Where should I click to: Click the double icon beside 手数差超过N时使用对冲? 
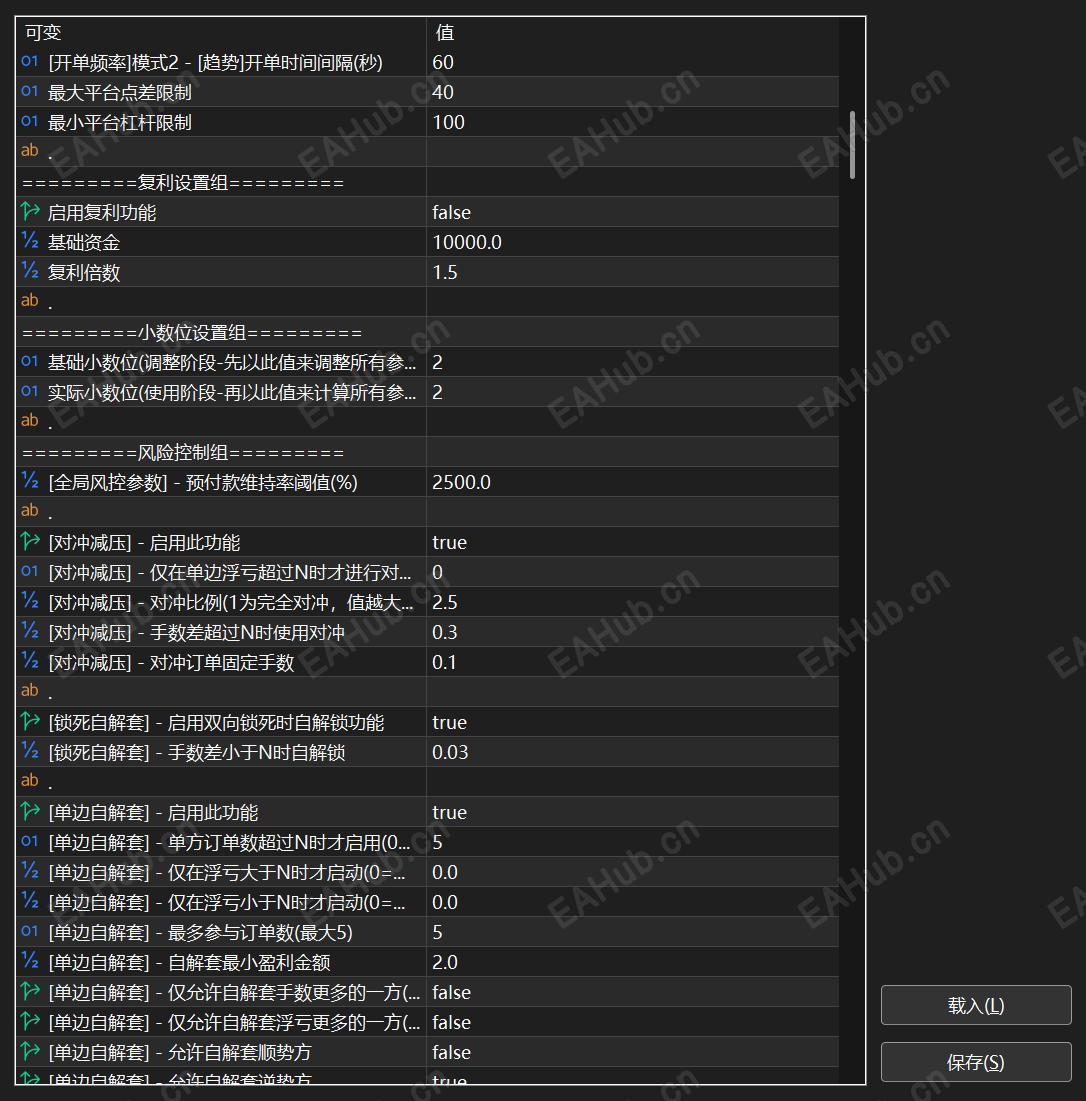point(29,631)
